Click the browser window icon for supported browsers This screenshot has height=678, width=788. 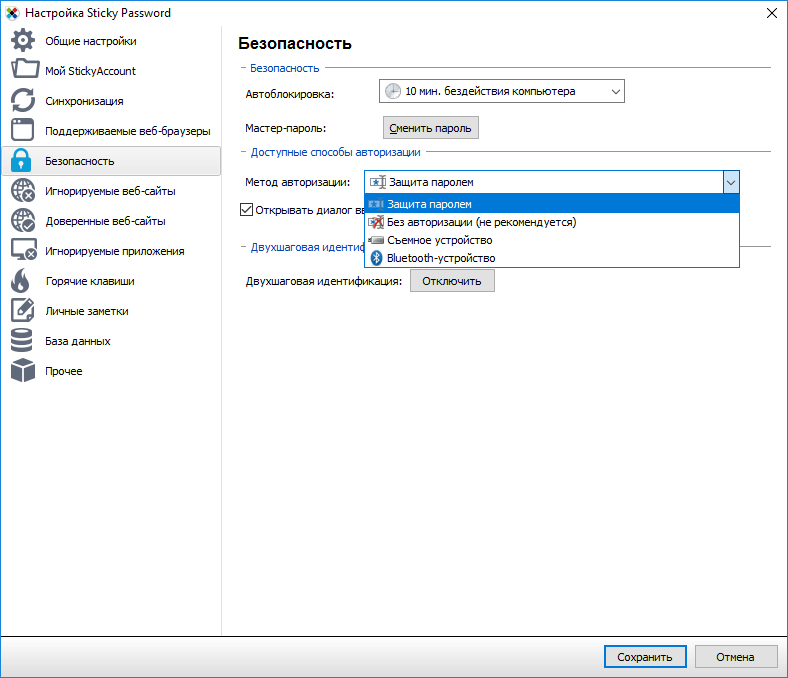coord(23,130)
